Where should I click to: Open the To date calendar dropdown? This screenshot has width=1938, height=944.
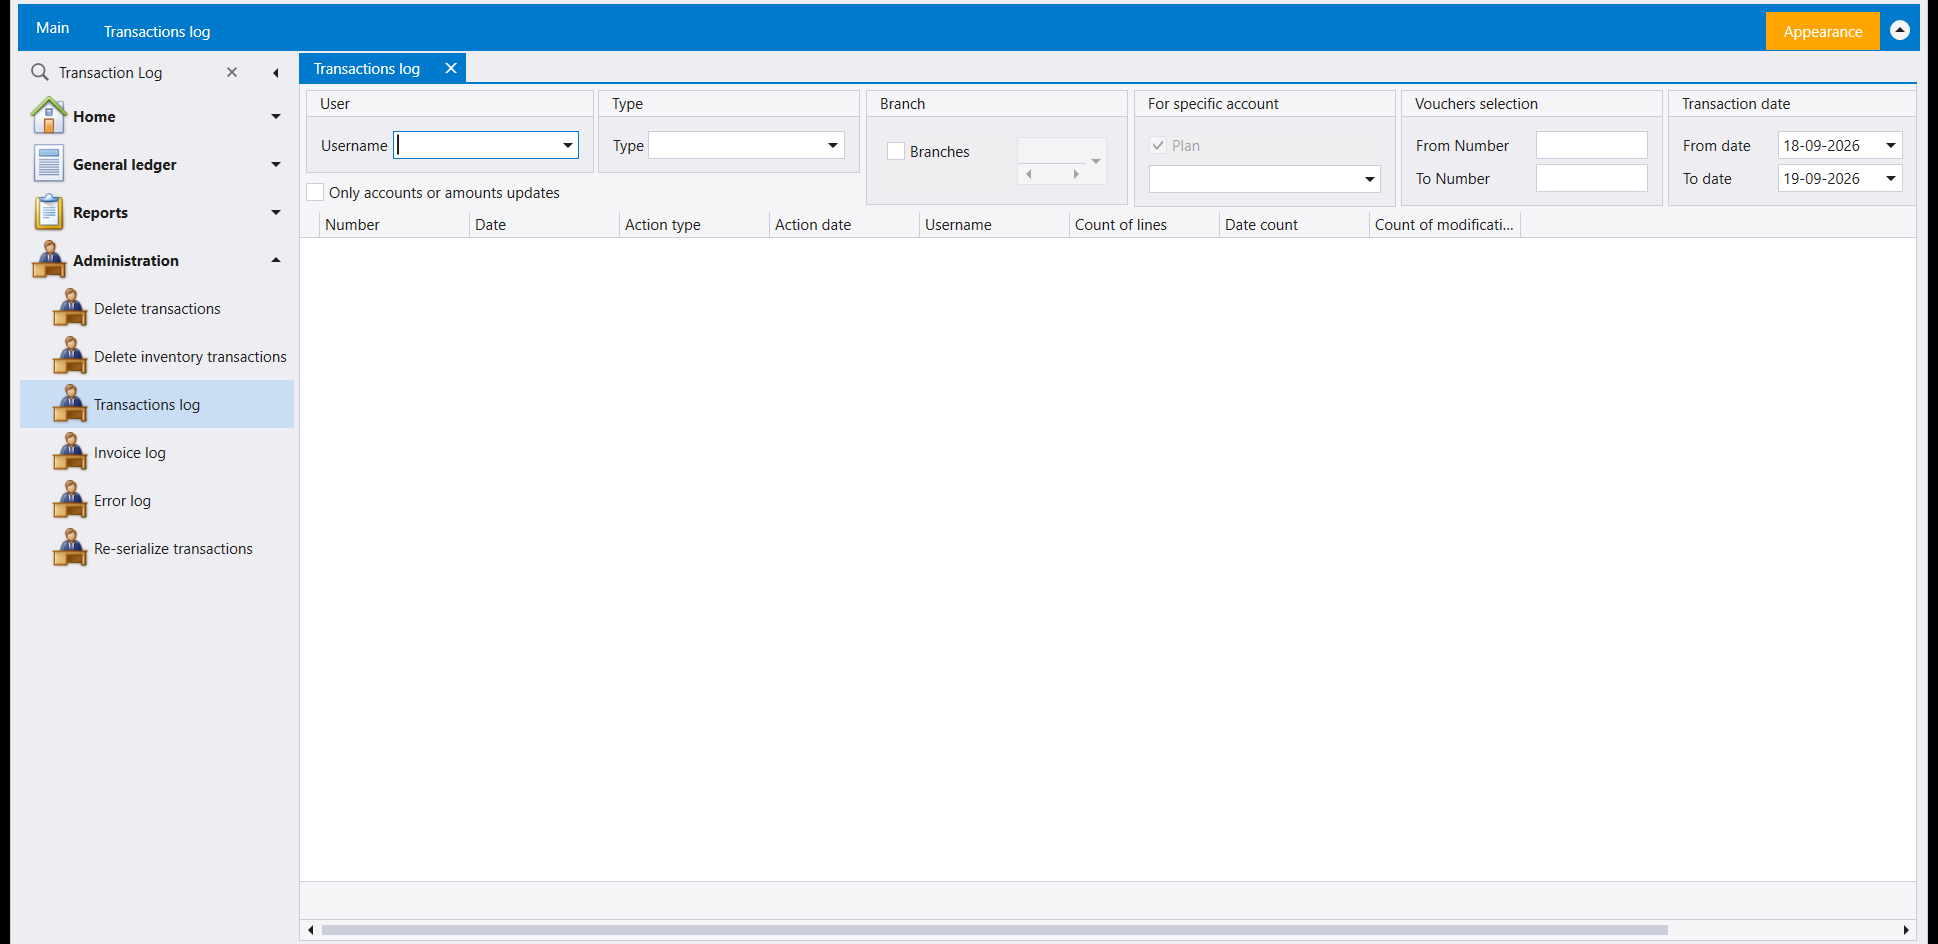pyautogui.click(x=1891, y=178)
